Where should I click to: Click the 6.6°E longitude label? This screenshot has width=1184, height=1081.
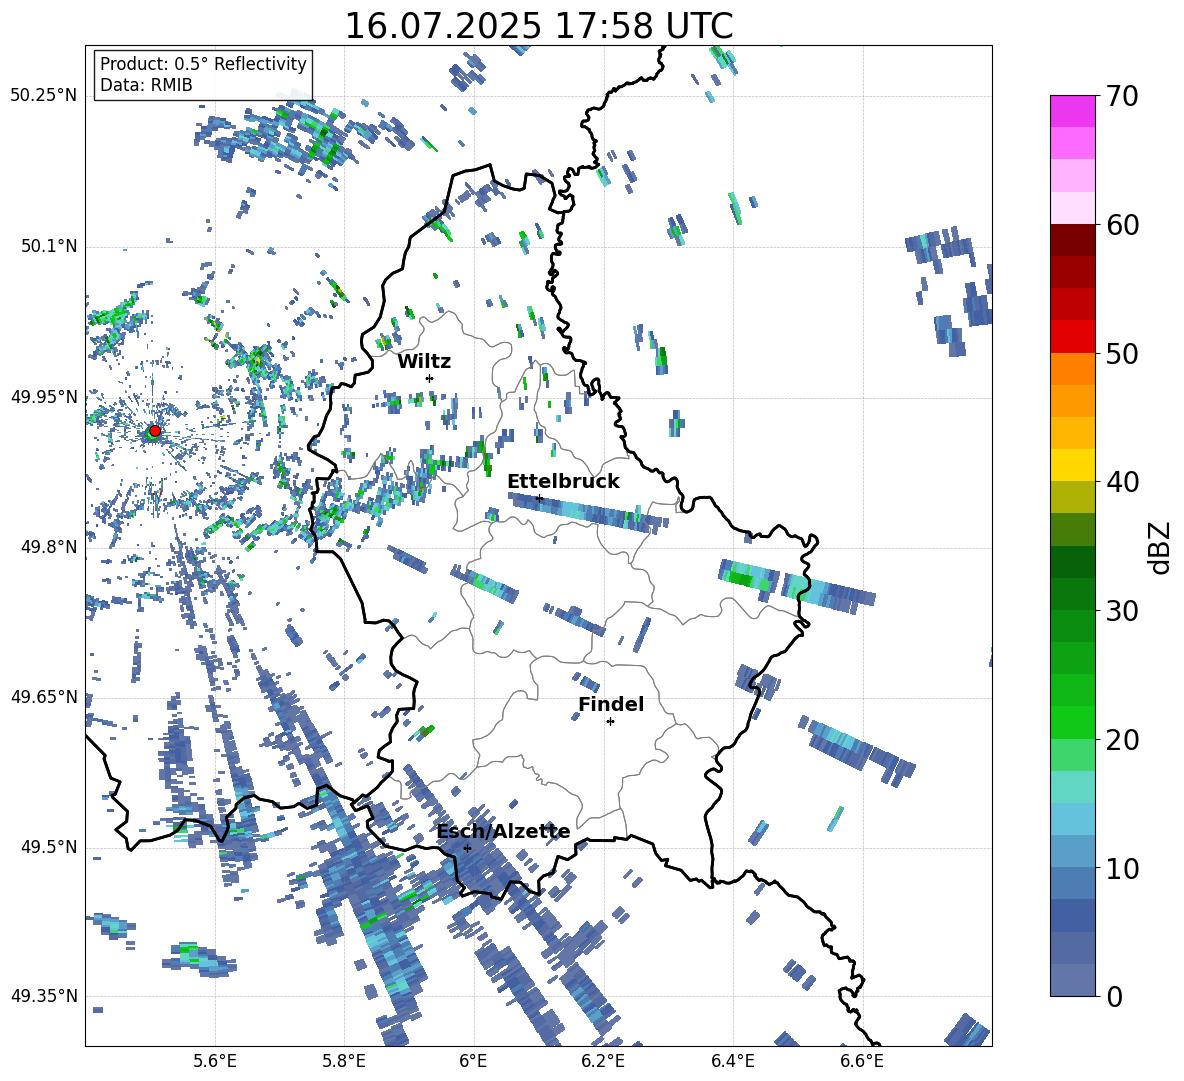point(862,1061)
